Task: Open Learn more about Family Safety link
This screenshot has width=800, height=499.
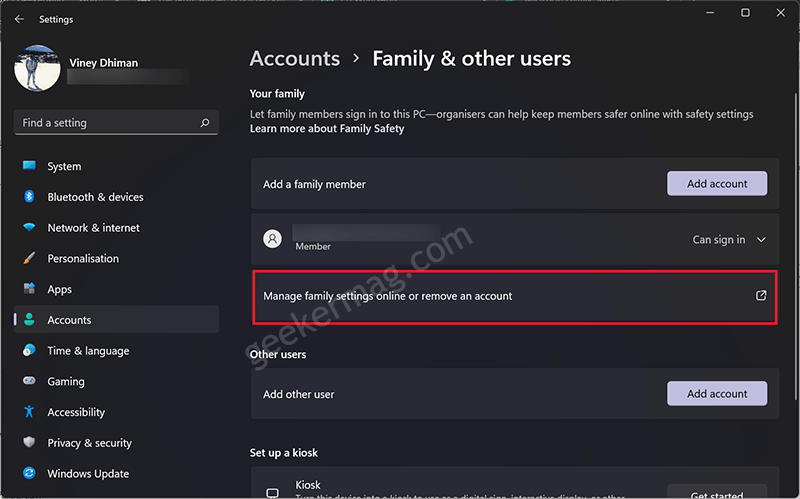Action: 327,129
